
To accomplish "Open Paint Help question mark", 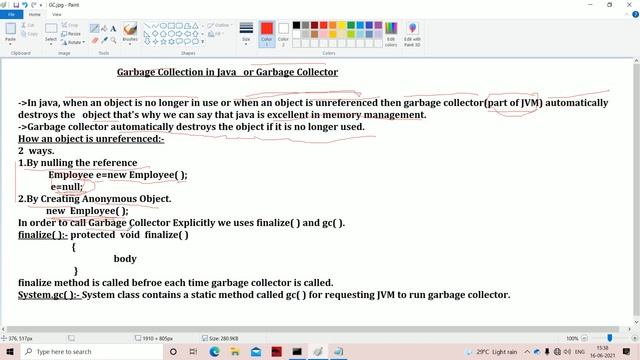I will [x=635, y=14].
